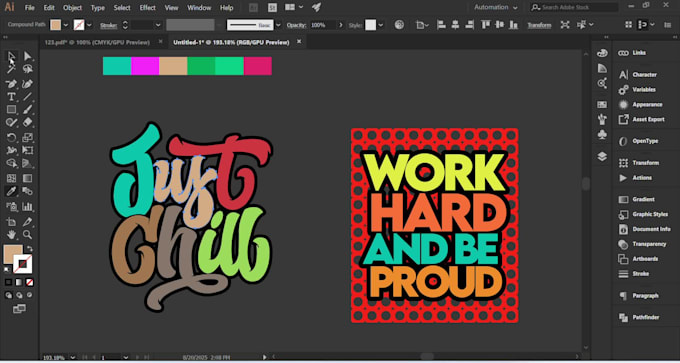Open the stroke weight dropdown

point(158,25)
